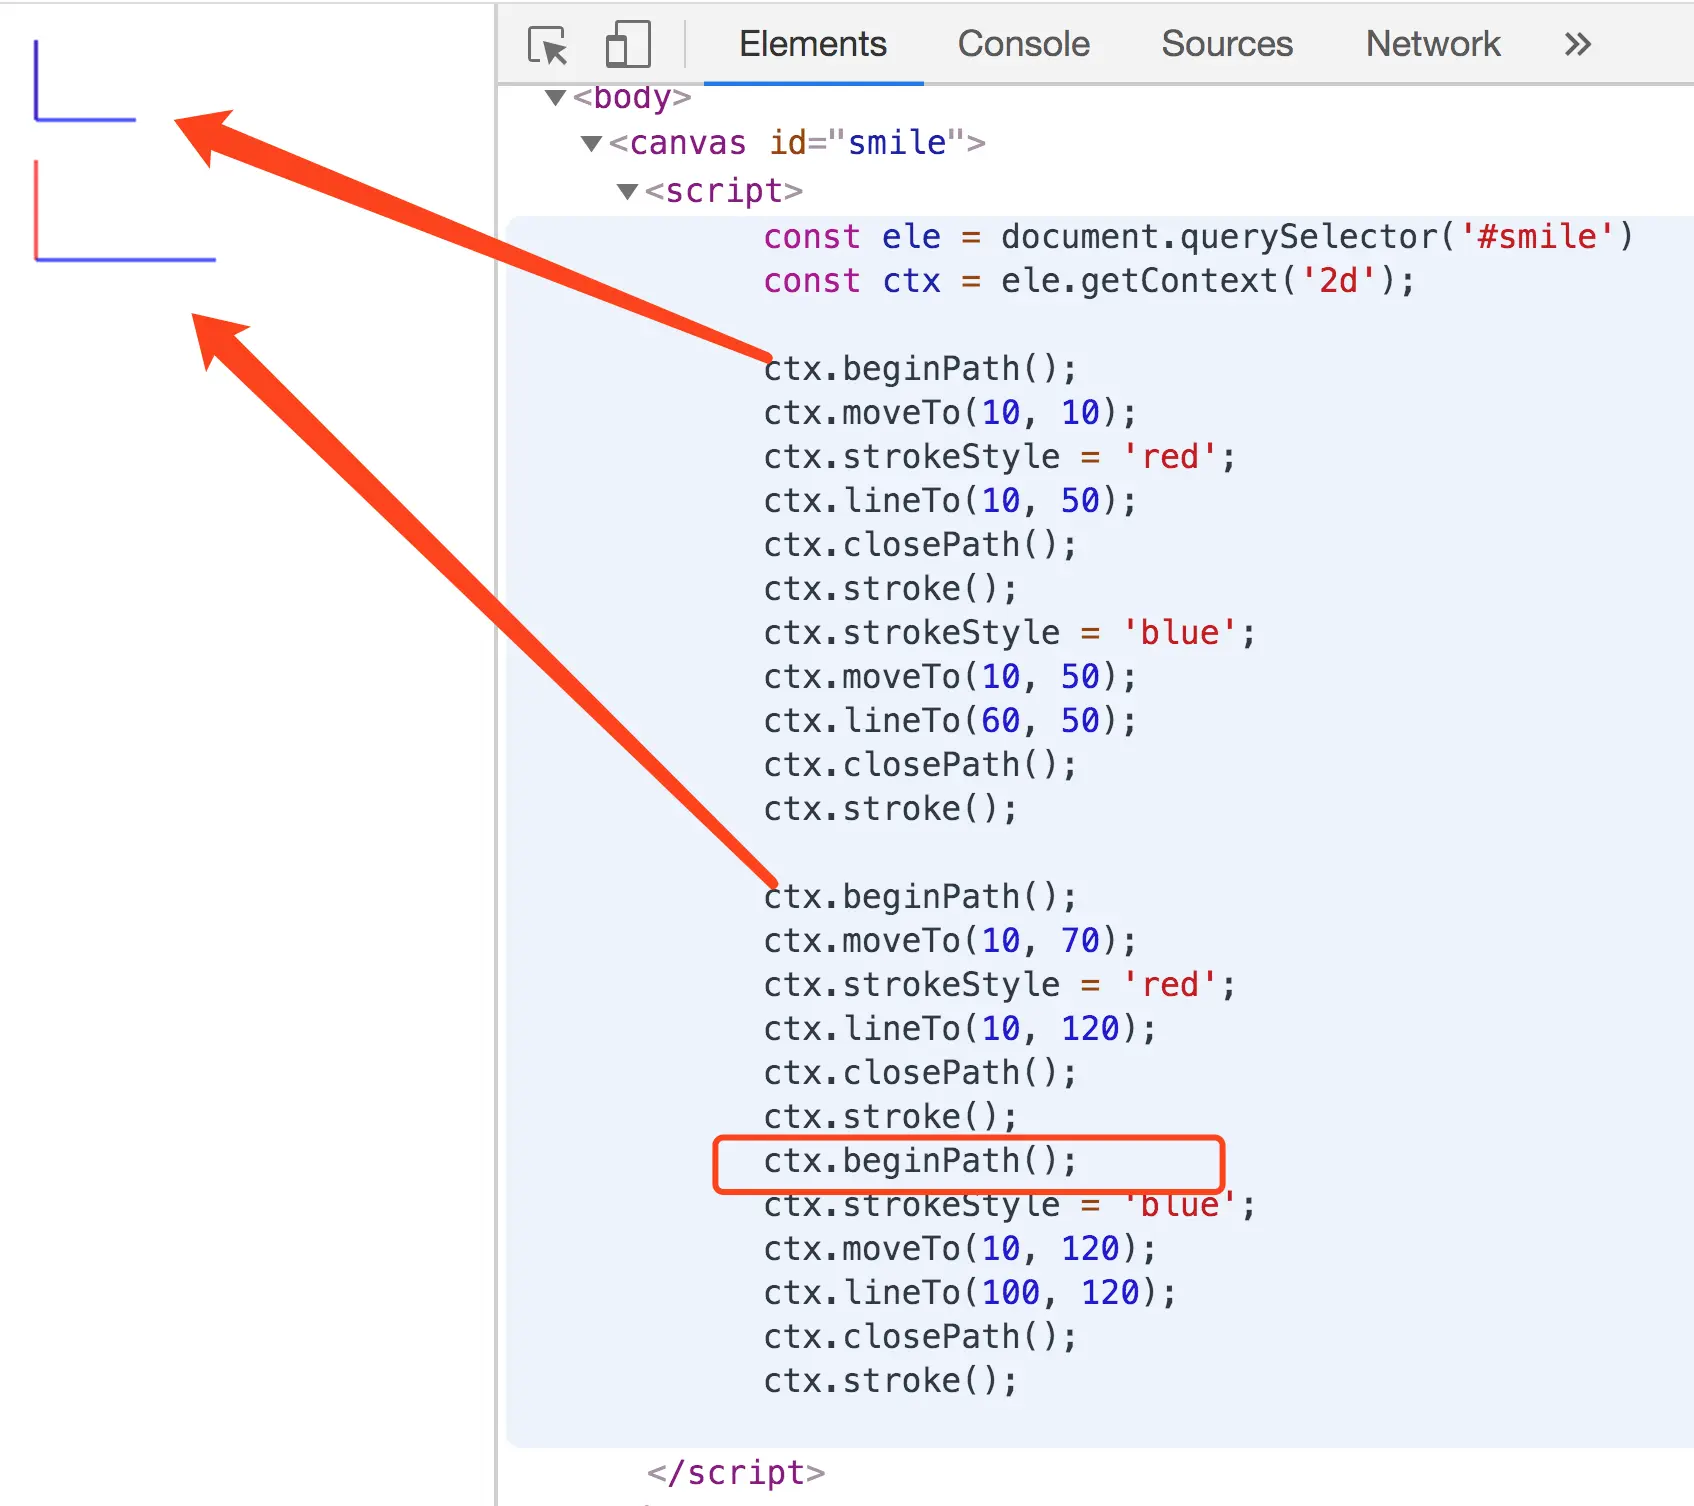Show more DevTools tabs chevron
Viewport: 1694px width, 1506px height.
1578,44
